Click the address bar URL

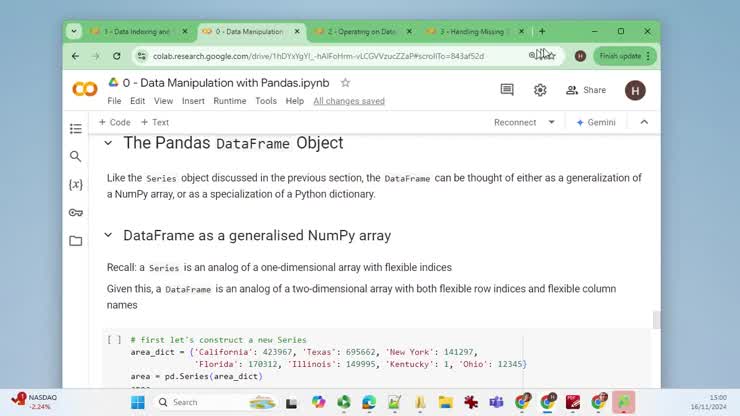coord(318,56)
